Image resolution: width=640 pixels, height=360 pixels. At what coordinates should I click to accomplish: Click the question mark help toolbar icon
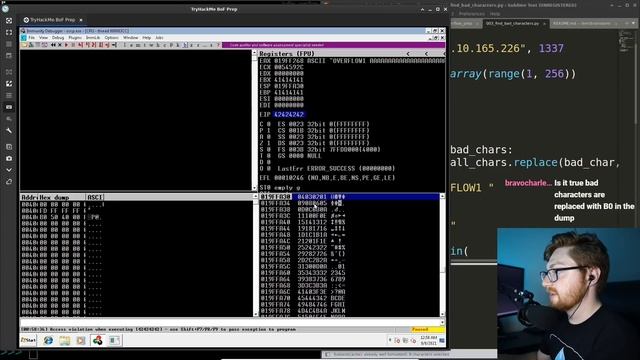[218, 45]
